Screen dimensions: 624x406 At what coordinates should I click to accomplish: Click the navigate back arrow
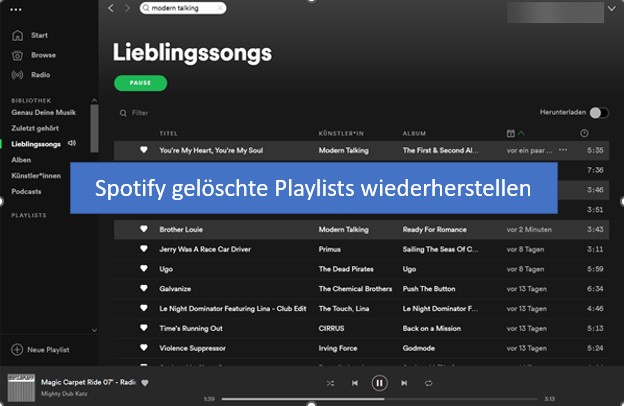click(x=111, y=8)
